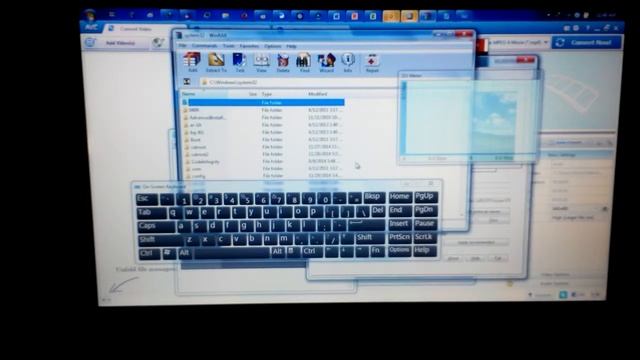
Task: Select the CodeIntegrity folder row
Action: click(264, 162)
